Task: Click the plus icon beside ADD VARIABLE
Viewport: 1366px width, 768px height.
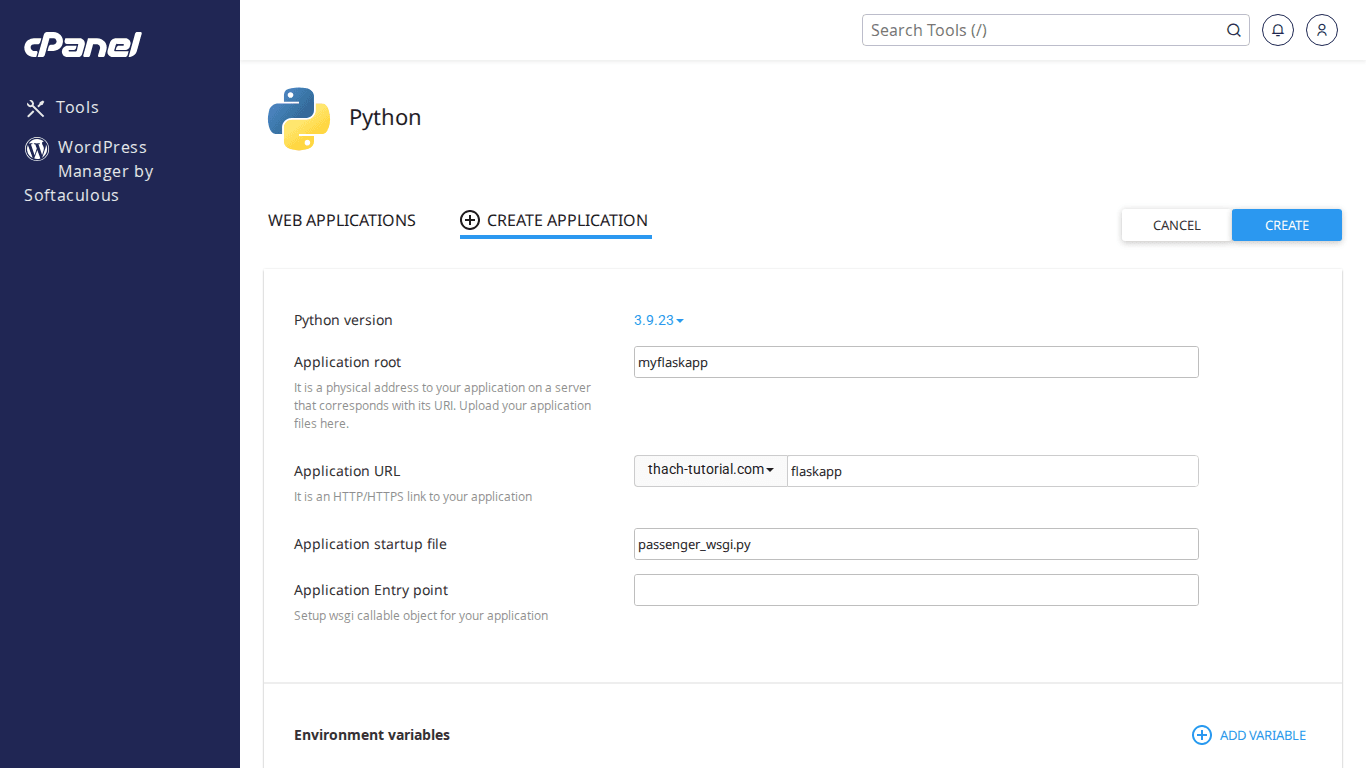Action: tap(1201, 735)
